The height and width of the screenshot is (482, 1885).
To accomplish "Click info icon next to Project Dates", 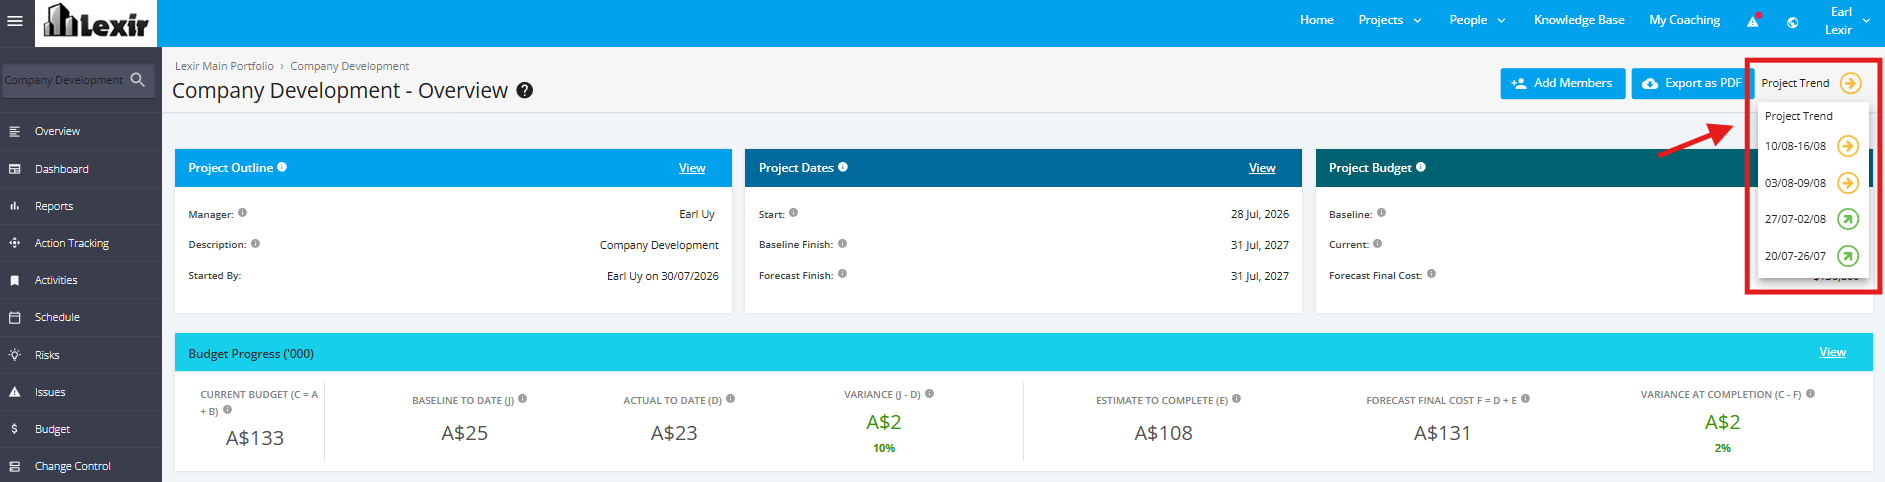I will [x=843, y=167].
